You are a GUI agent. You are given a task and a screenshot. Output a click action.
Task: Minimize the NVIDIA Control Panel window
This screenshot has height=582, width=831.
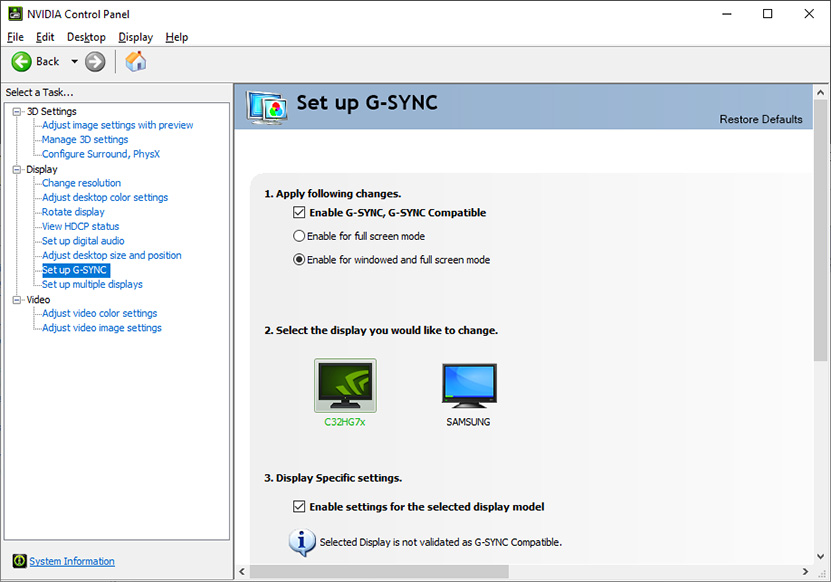[x=727, y=14]
